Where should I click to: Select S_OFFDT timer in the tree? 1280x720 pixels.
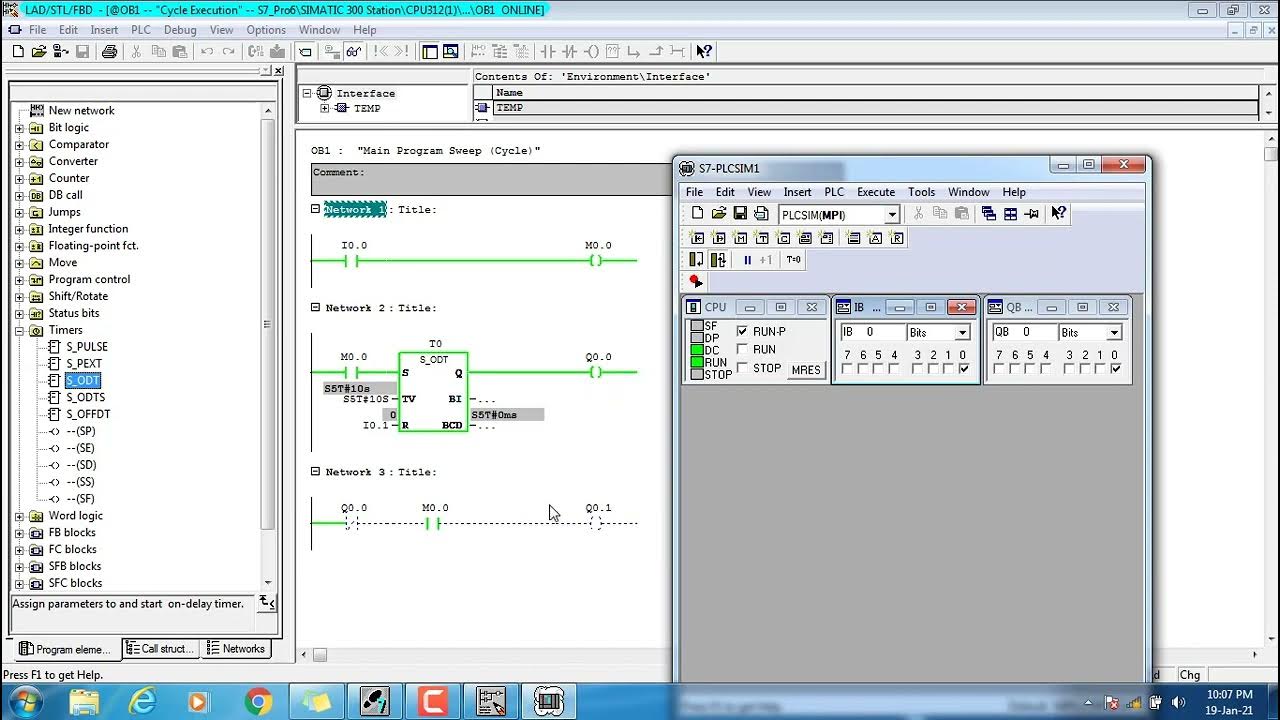[x=88, y=414]
